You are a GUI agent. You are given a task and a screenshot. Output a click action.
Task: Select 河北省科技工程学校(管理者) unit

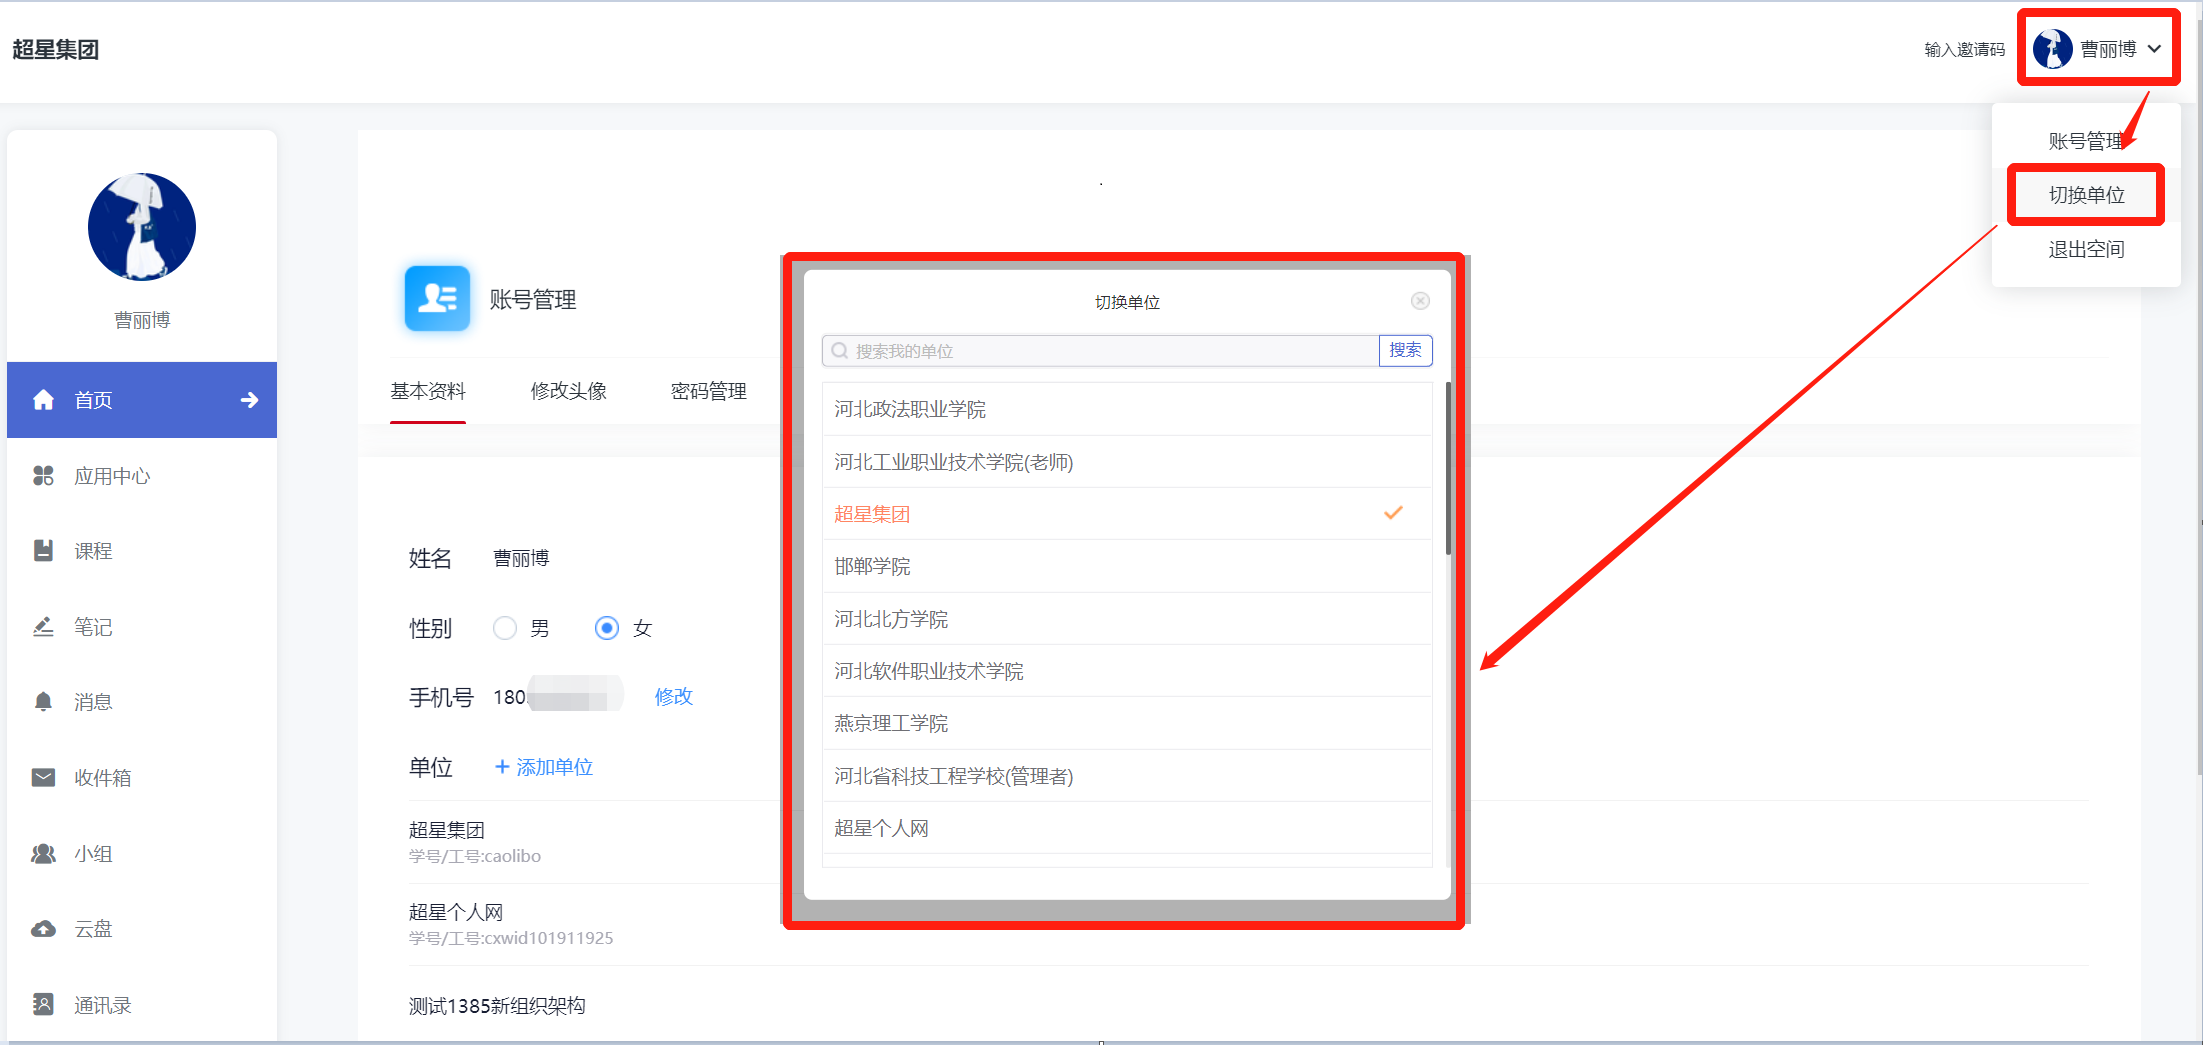1127,776
